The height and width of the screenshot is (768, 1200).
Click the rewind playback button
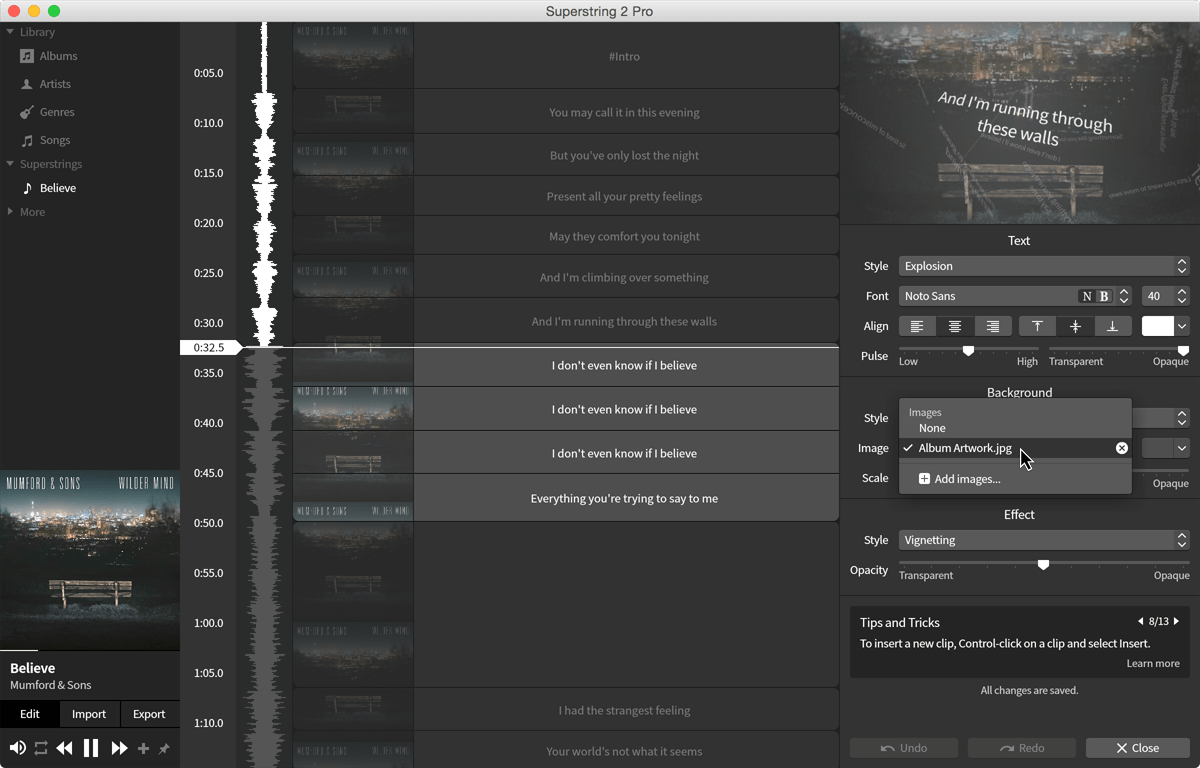pos(64,748)
